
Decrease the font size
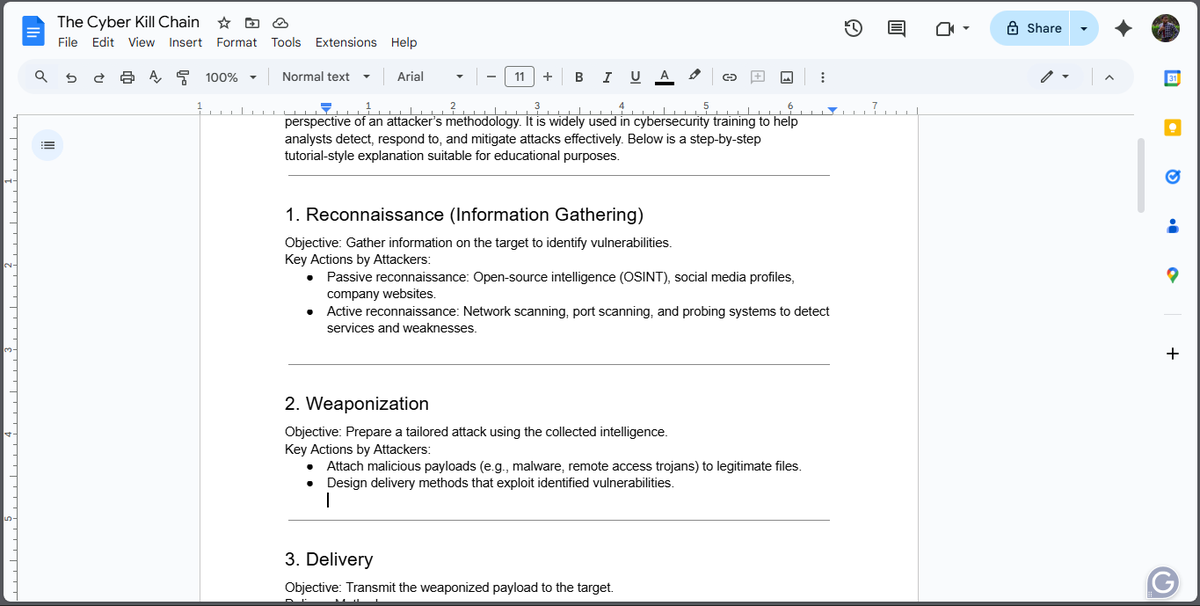coord(491,77)
